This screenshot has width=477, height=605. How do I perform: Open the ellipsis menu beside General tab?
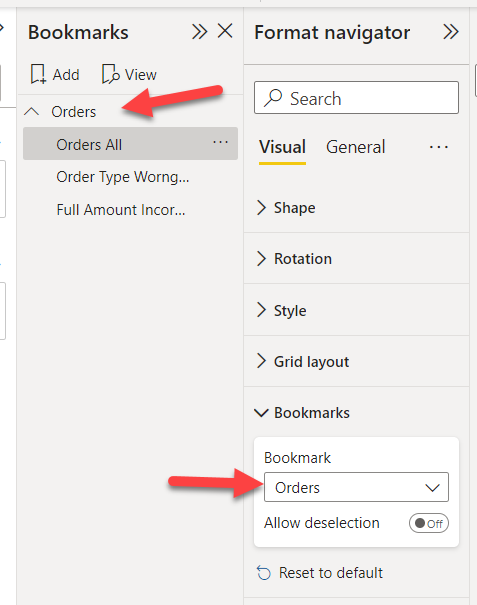point(439,147)
